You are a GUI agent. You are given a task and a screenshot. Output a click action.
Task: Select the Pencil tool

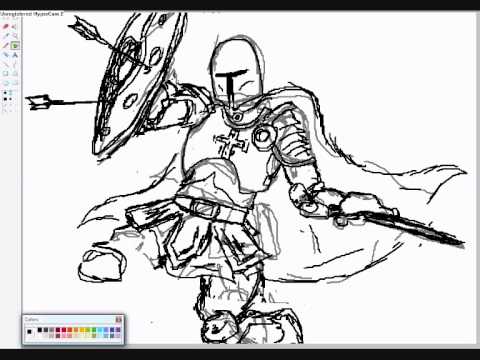point(6,45)
